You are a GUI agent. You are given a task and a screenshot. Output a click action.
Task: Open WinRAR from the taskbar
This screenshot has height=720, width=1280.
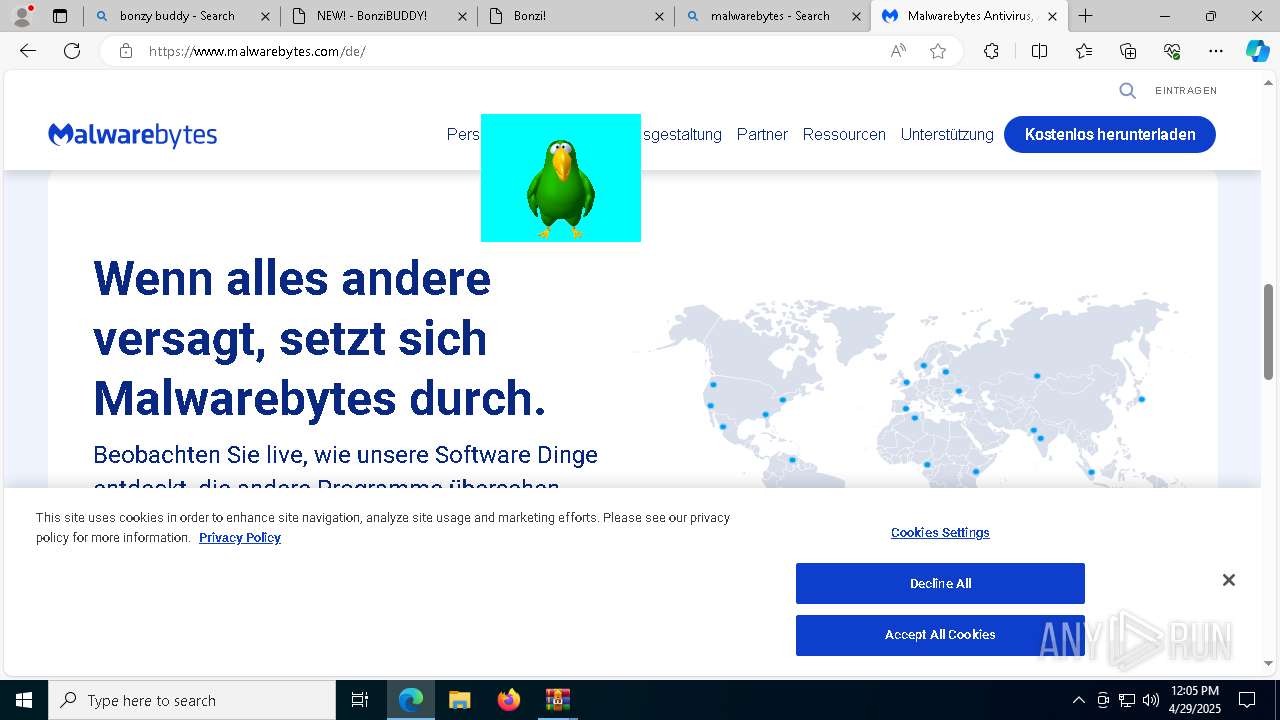coord(557,700)
